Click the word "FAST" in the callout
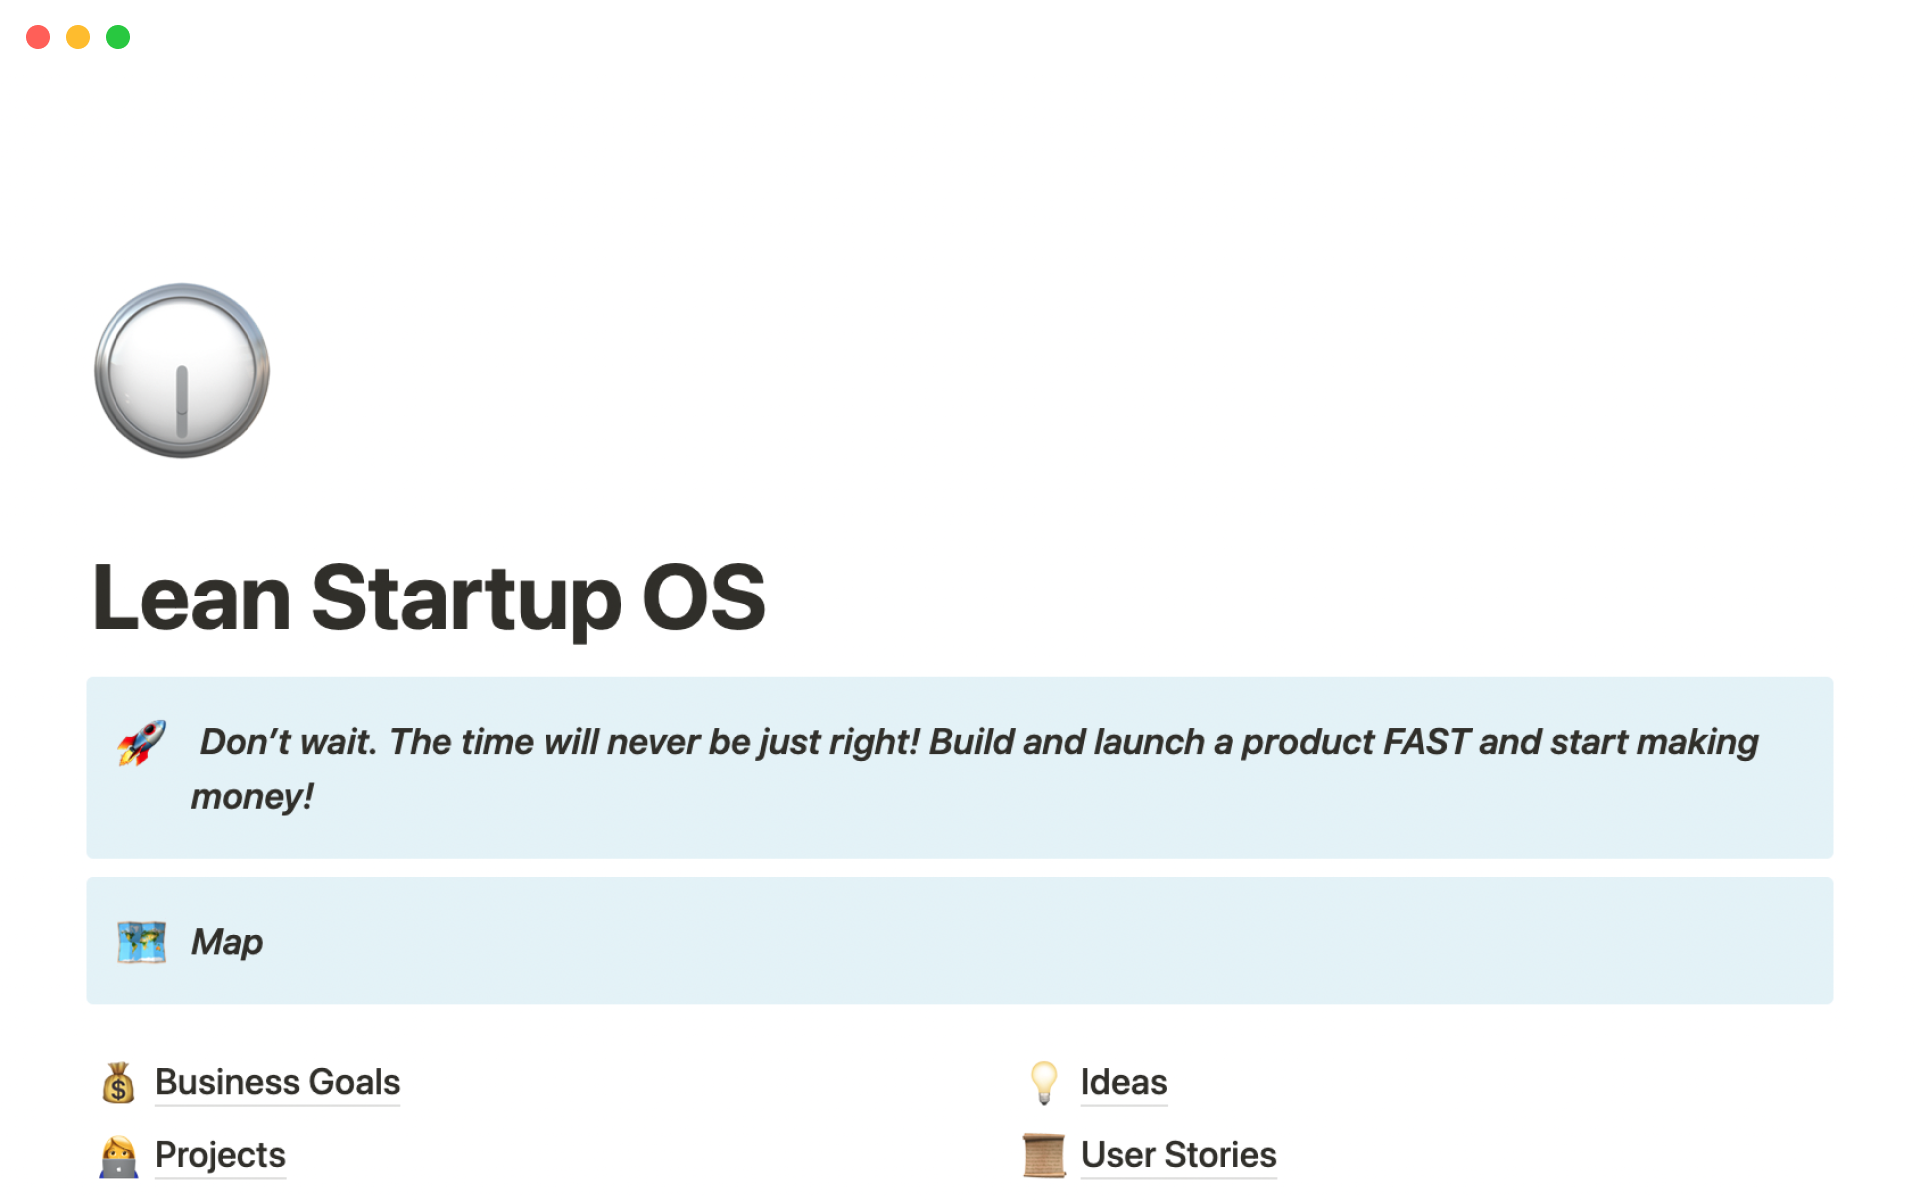 [x=1425, y=742]
